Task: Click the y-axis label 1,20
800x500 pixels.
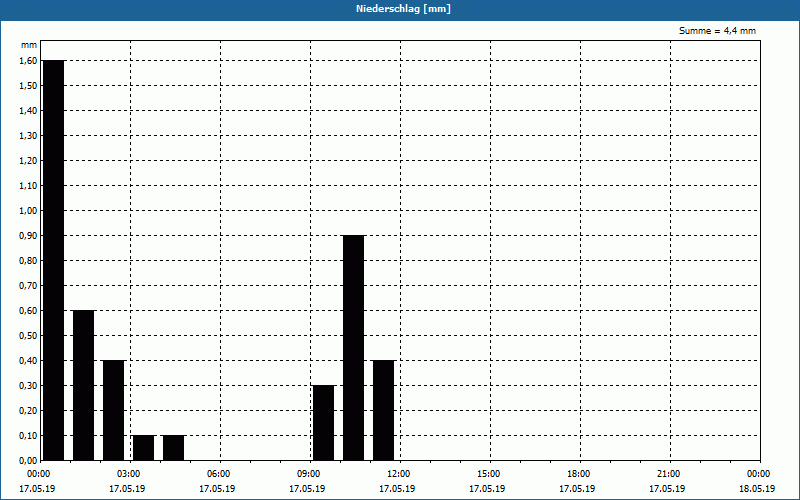Action: click(x=29, y=160)
